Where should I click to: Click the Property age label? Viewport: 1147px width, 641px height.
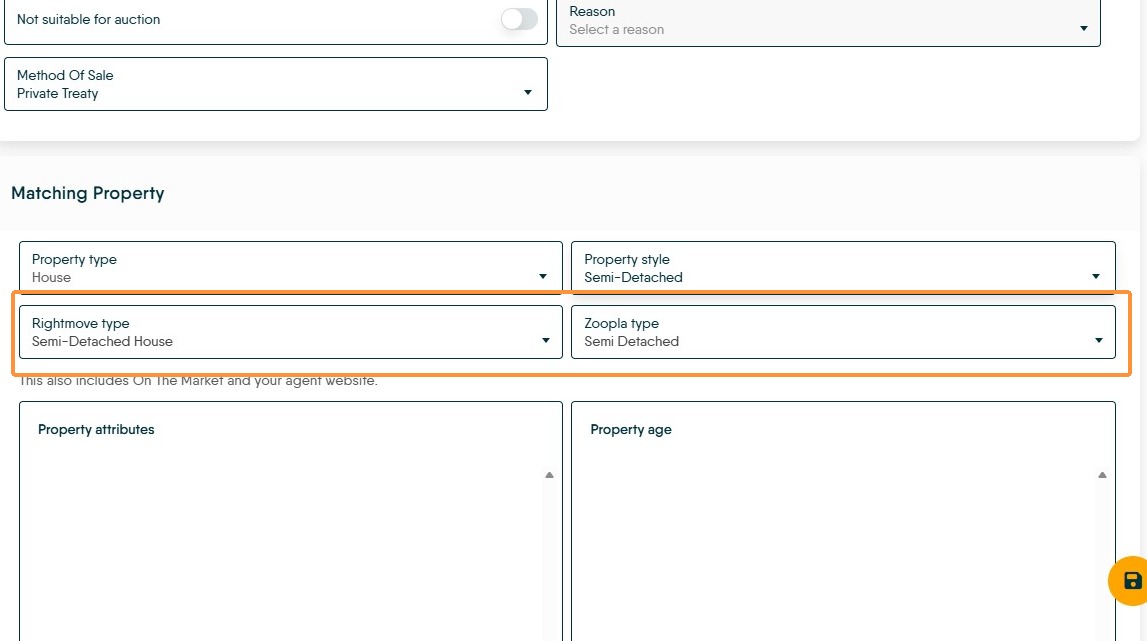click(631, 430)
